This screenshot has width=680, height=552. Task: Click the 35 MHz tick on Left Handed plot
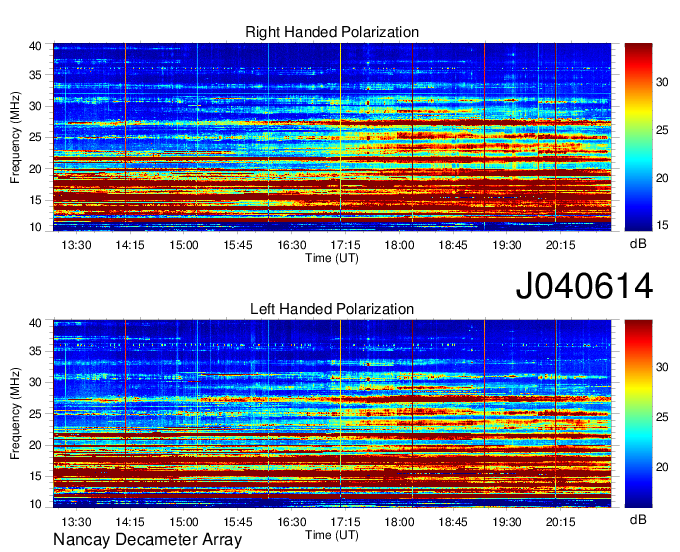(36, 351)
